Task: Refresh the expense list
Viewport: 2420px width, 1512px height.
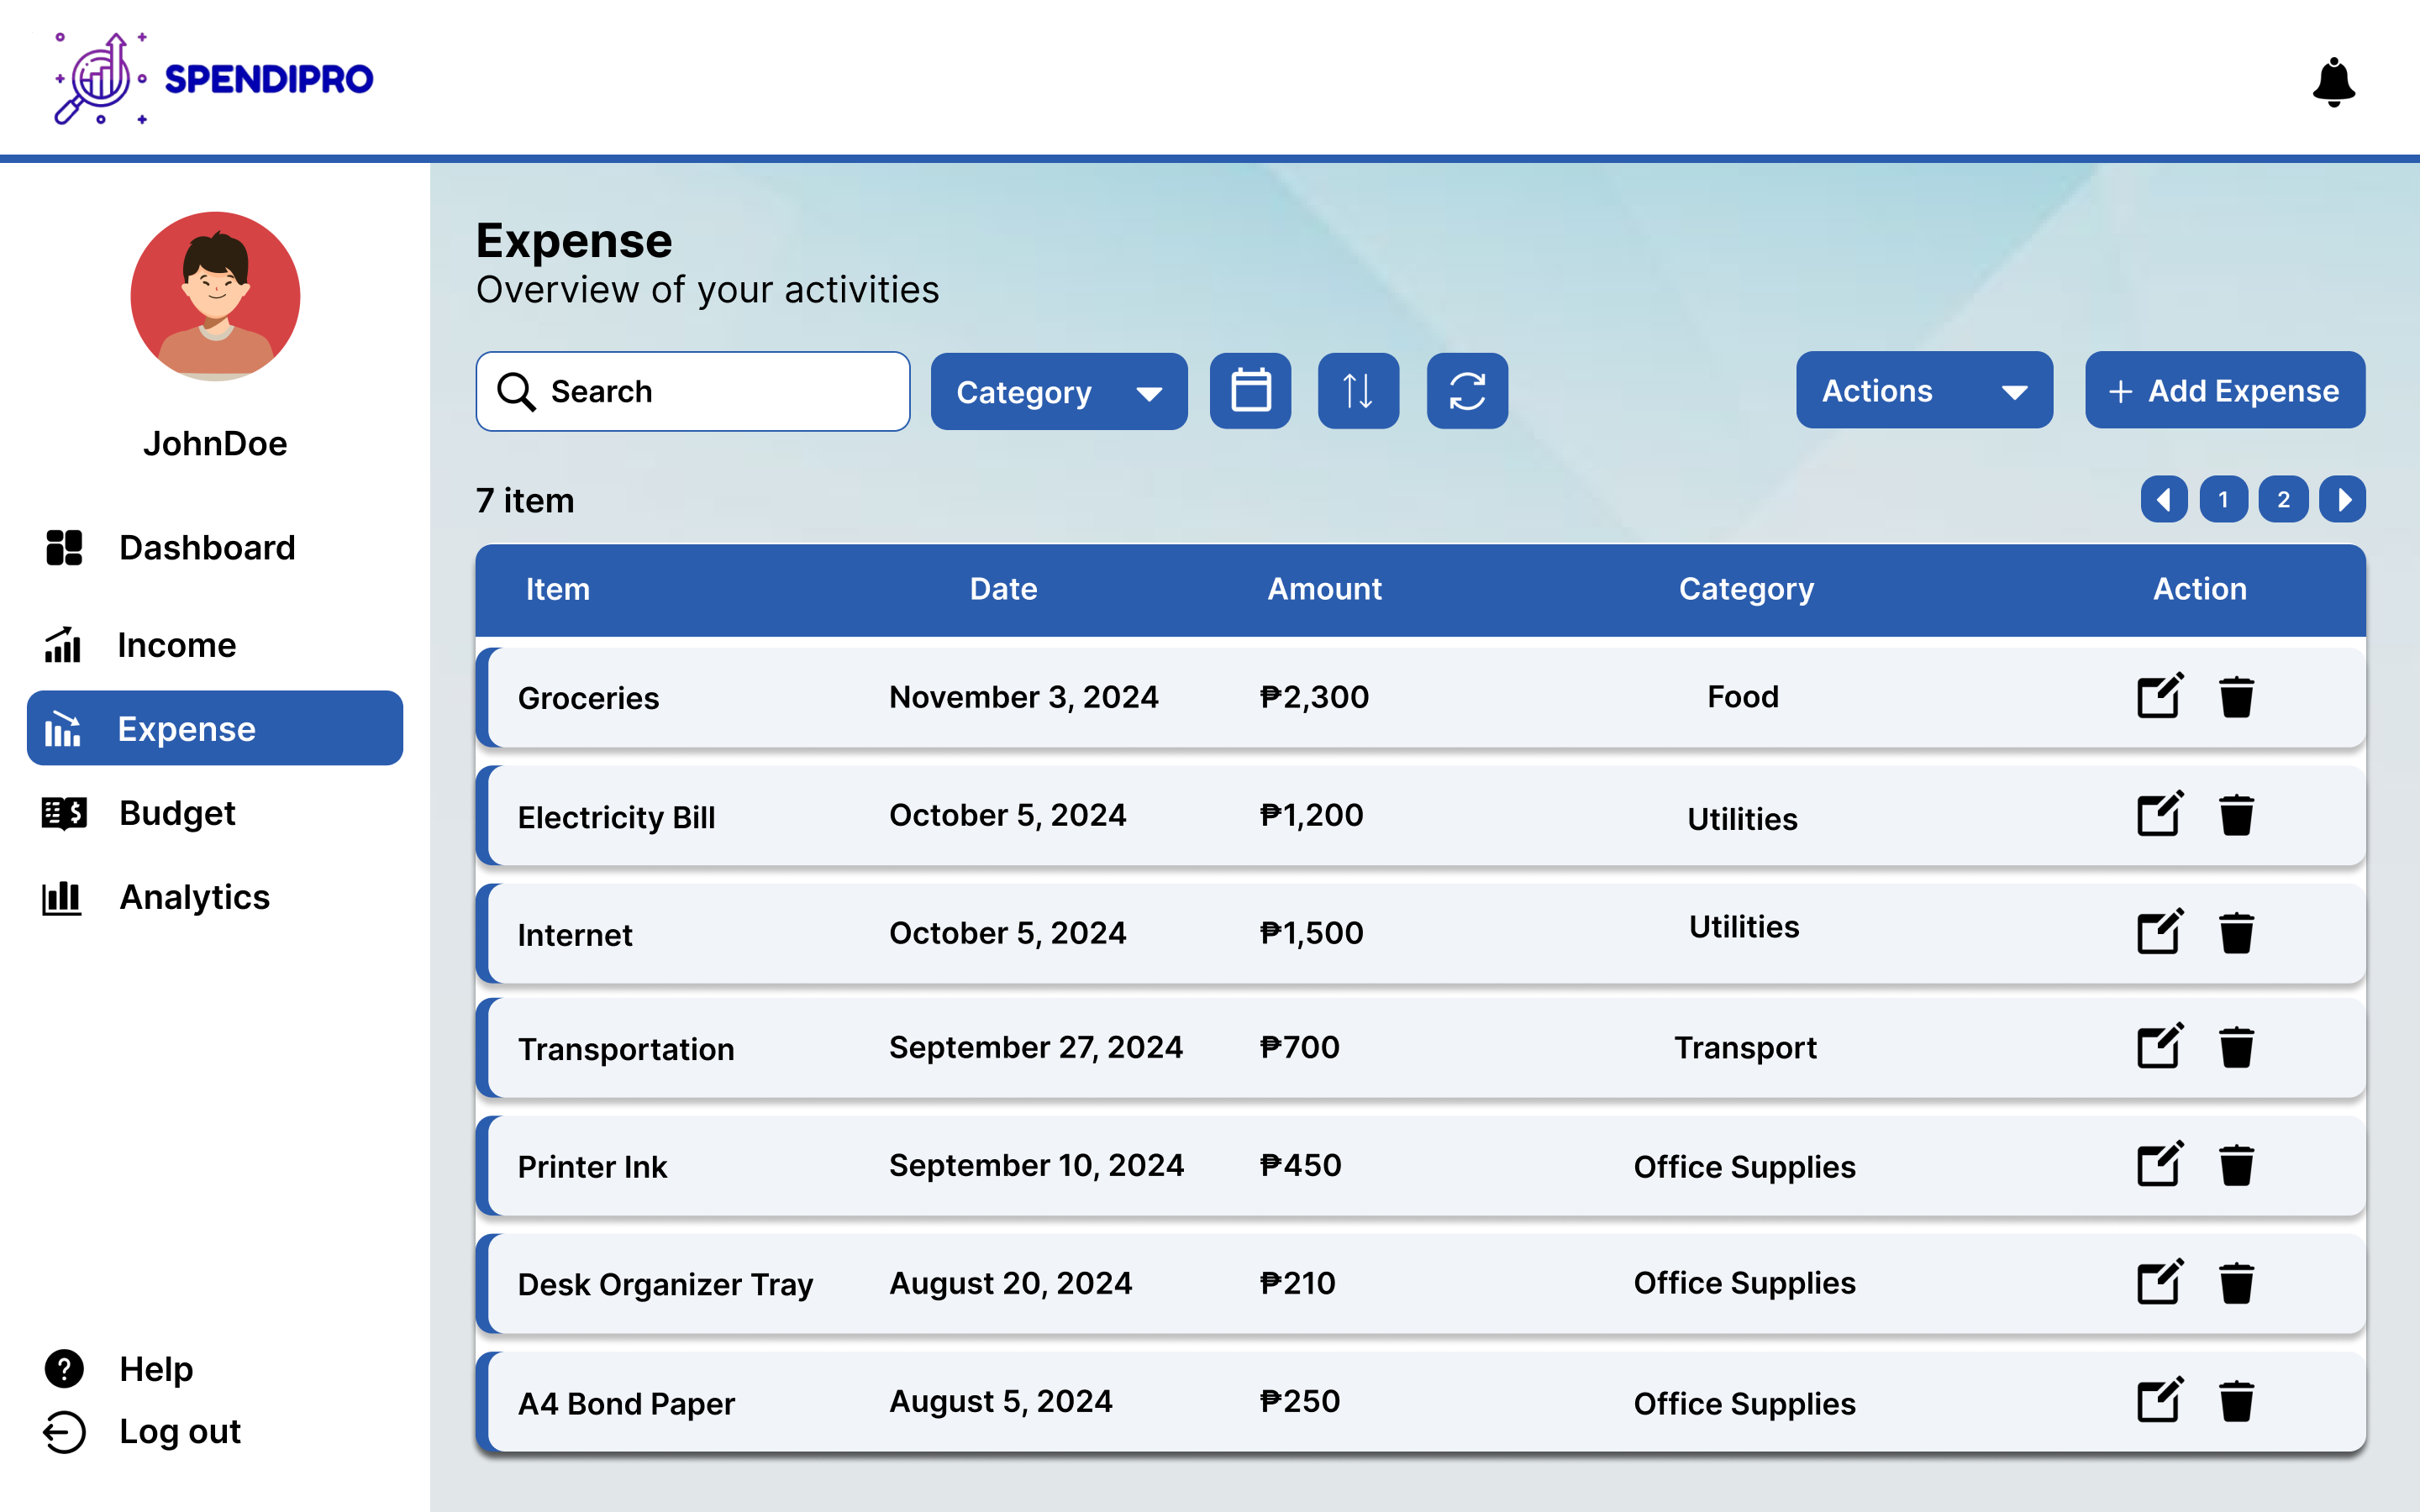Action: pyautogui.click(x=1466, y=391)
